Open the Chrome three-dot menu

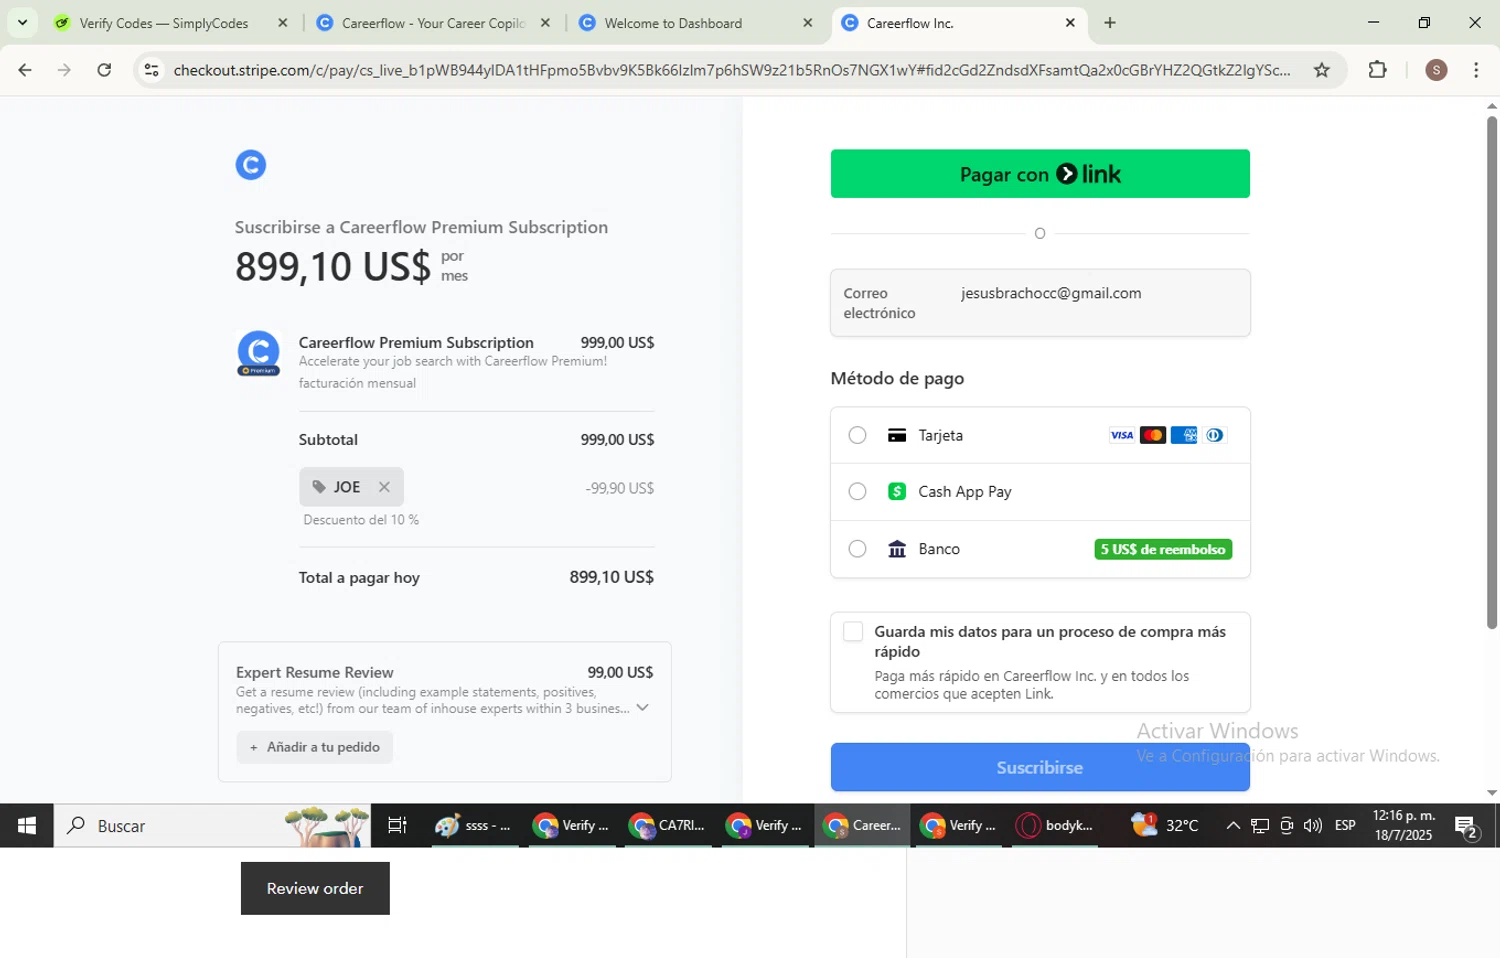(x=1476, y=70)
